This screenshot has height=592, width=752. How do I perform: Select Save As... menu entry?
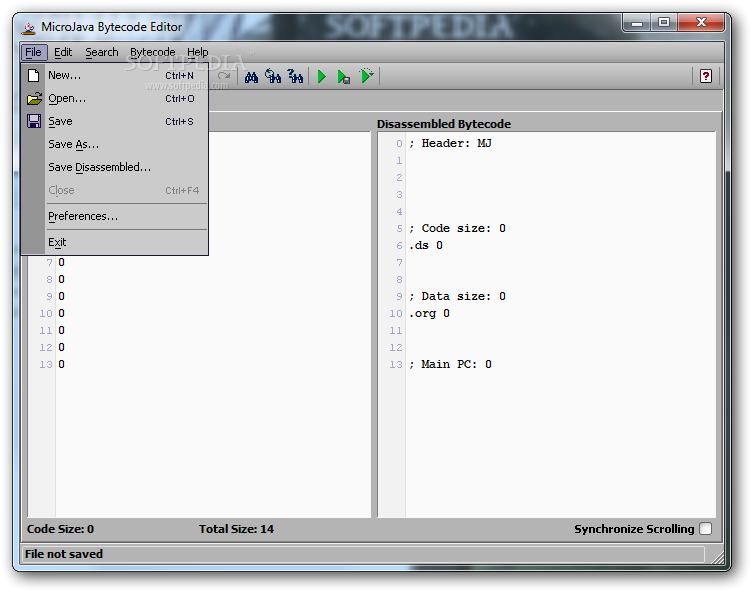tap(115, 144)
